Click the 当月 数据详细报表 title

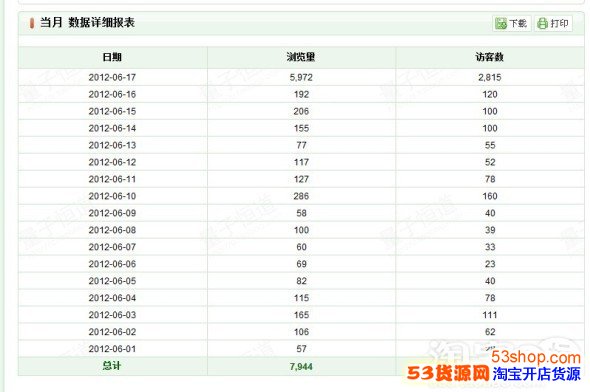tap(87, 23)
